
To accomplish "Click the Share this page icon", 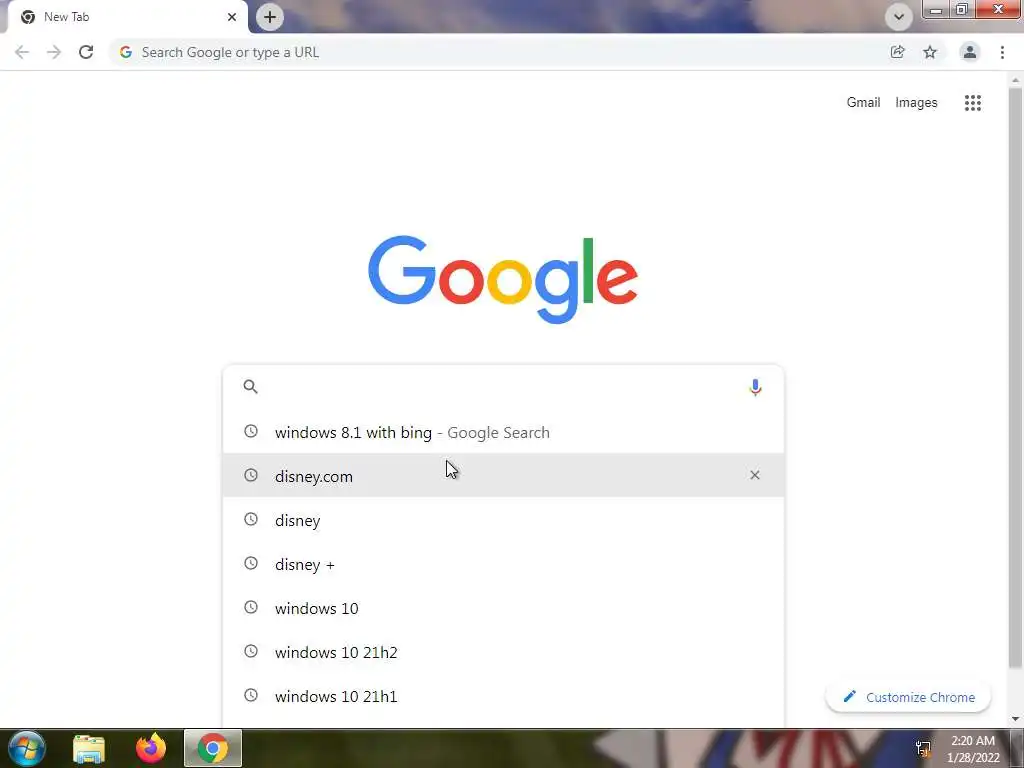I will click(x=897, y=52).
